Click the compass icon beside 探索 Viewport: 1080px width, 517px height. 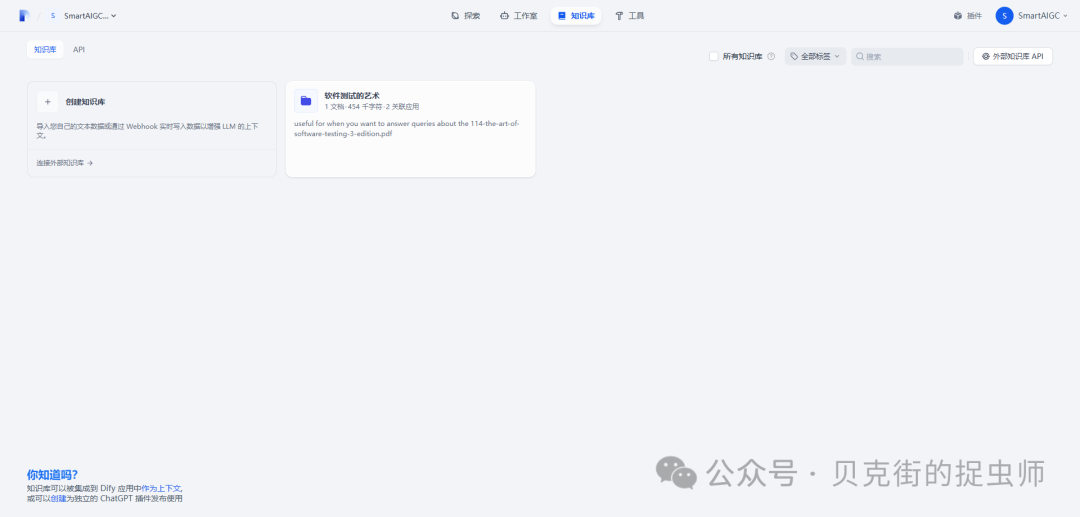tap(455, 15)
